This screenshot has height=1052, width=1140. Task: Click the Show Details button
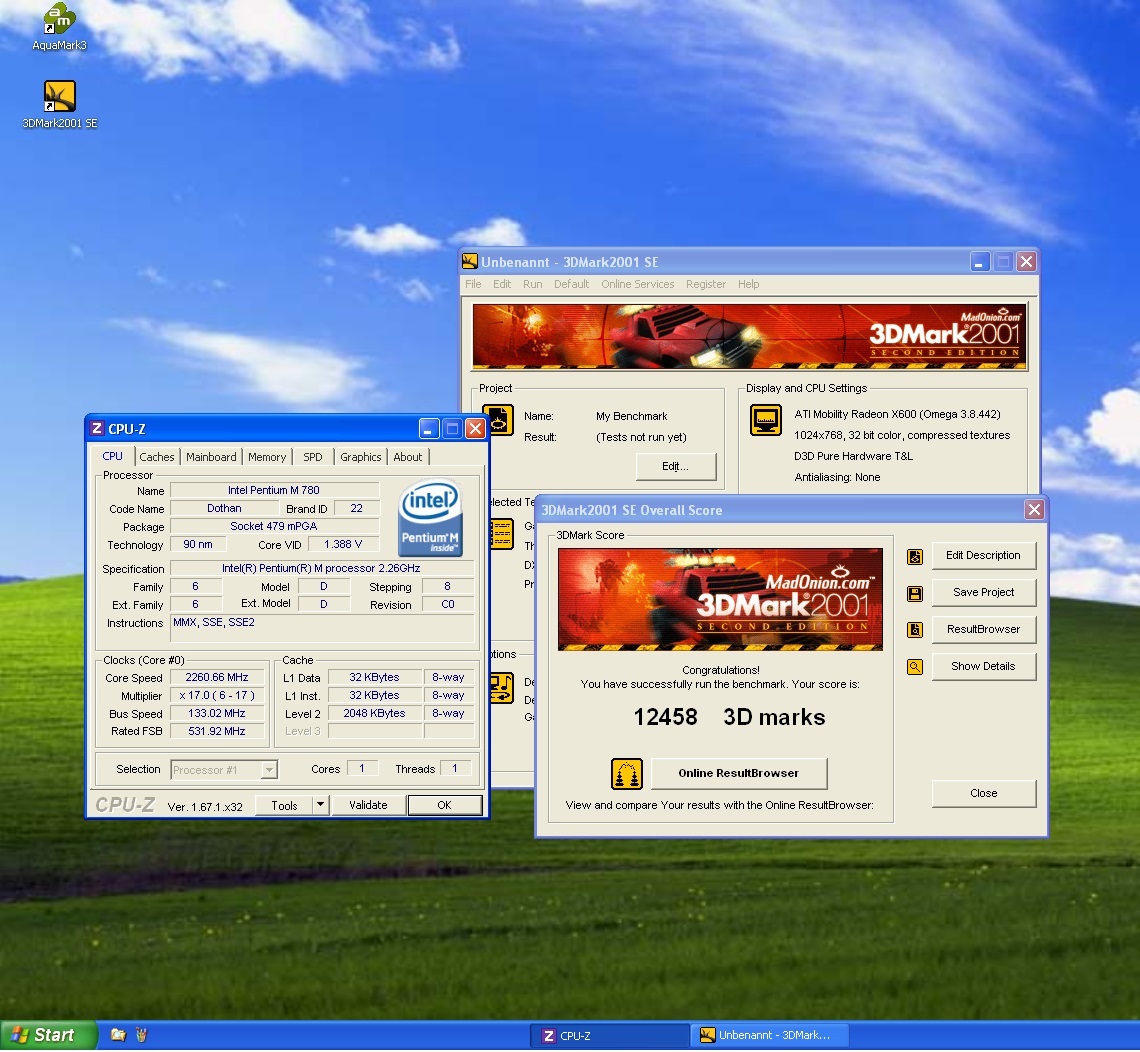click(983, 667)
